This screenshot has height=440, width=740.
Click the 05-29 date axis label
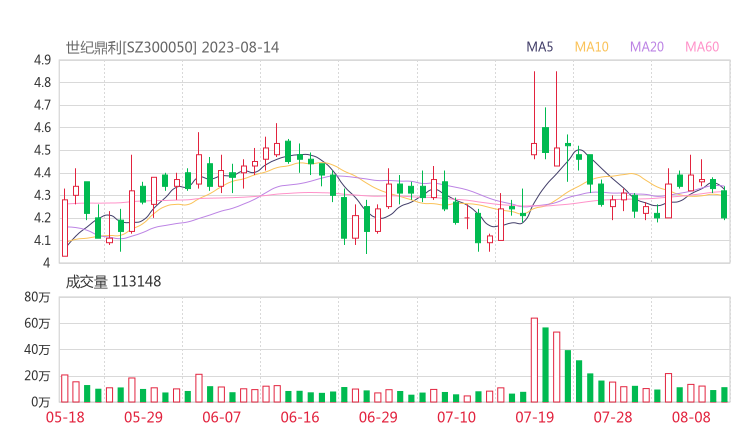click(x=143, y=417)
